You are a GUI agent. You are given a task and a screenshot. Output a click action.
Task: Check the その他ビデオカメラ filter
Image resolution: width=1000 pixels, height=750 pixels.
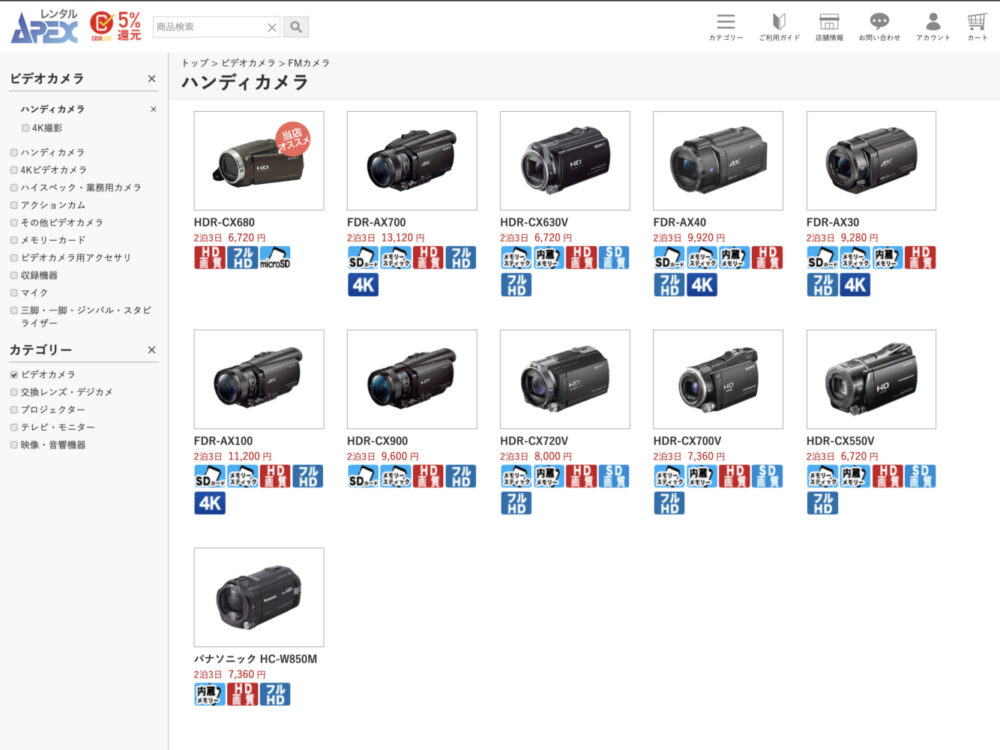(x=14, y=223)
